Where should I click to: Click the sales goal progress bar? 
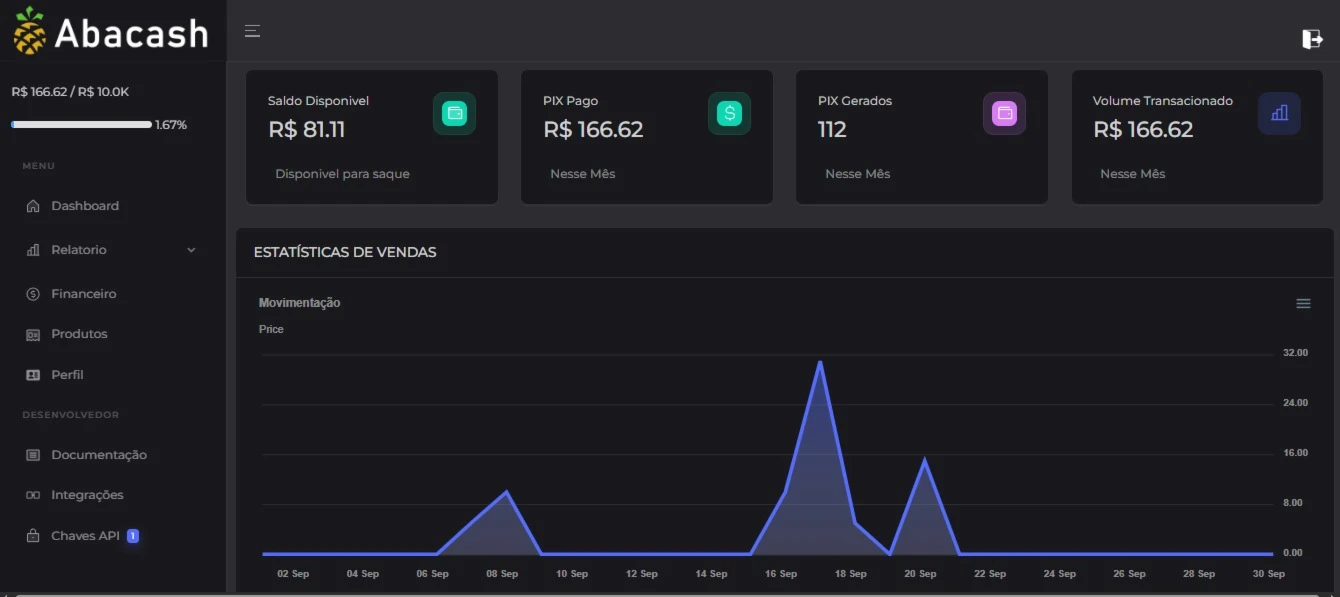[81, 125]
